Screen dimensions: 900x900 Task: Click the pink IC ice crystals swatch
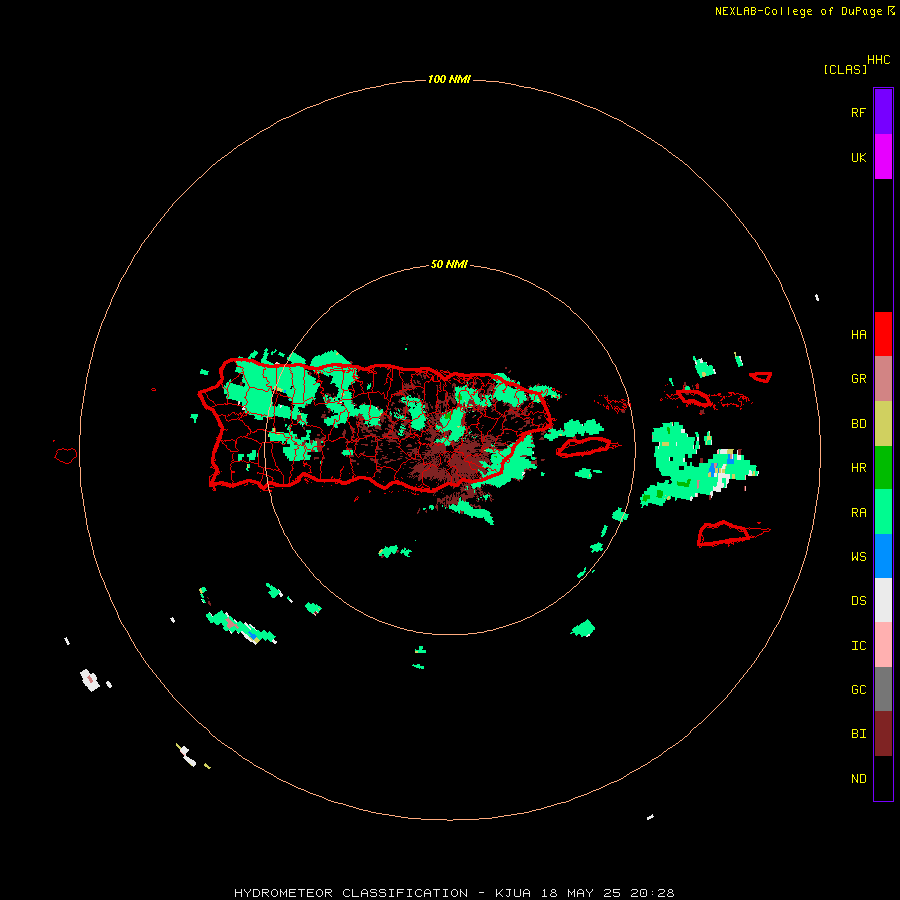[883, 645]
